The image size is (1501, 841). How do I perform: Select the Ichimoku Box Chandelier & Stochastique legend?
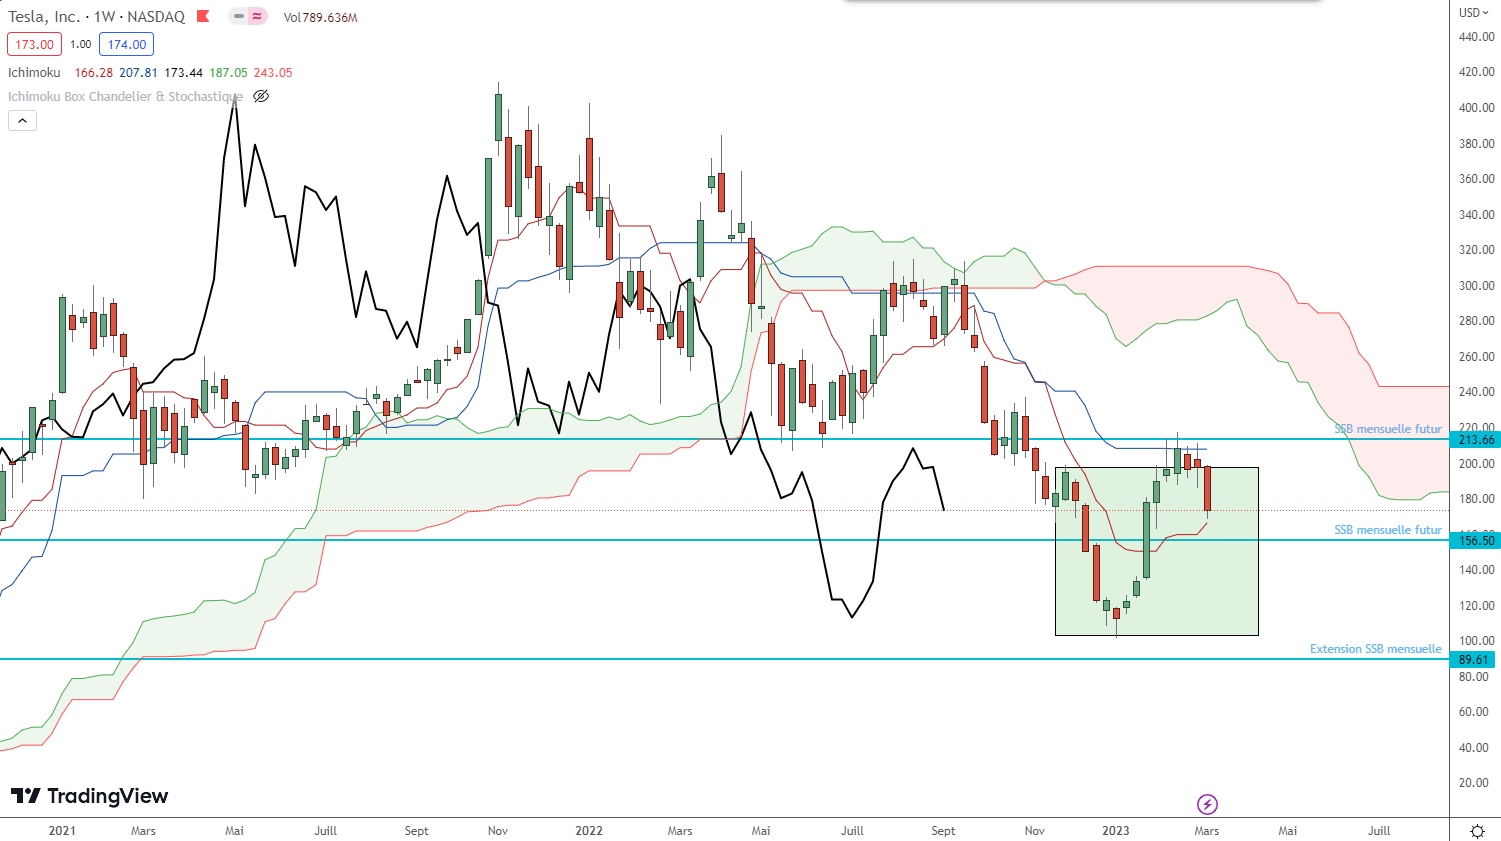click(x=125, y=96)
